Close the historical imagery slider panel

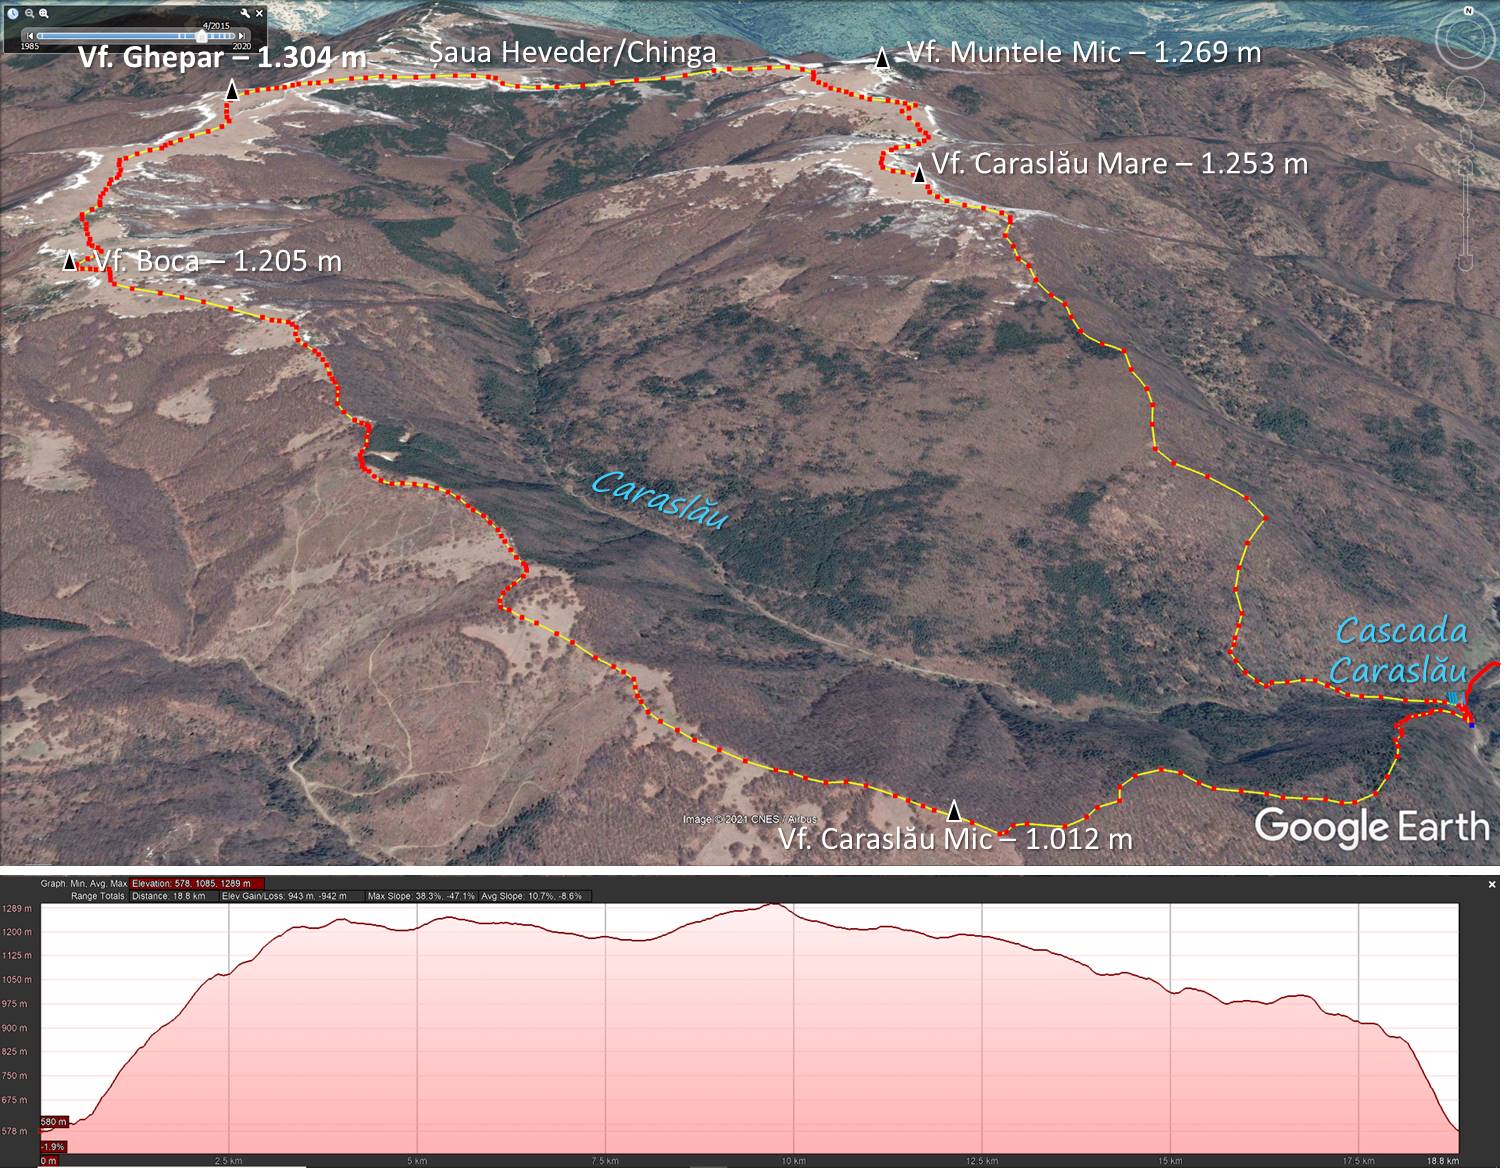259,13
